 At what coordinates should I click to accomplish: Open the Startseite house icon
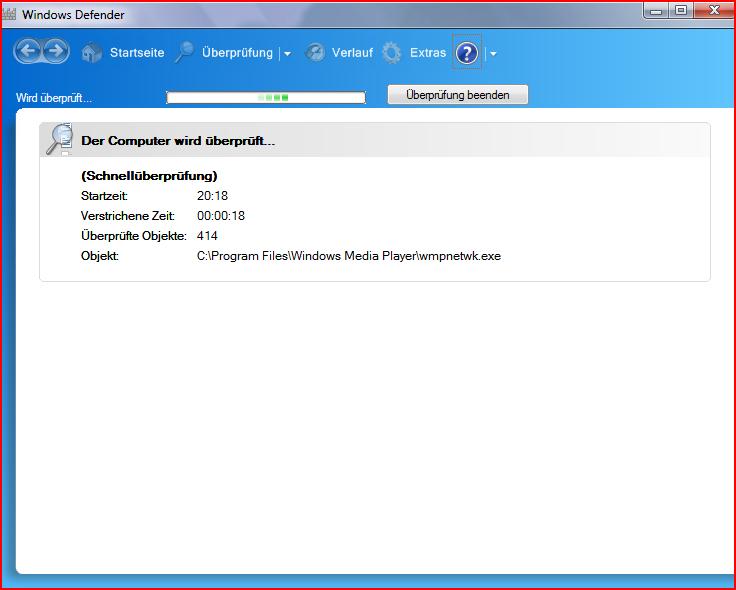tap(92, 53)
